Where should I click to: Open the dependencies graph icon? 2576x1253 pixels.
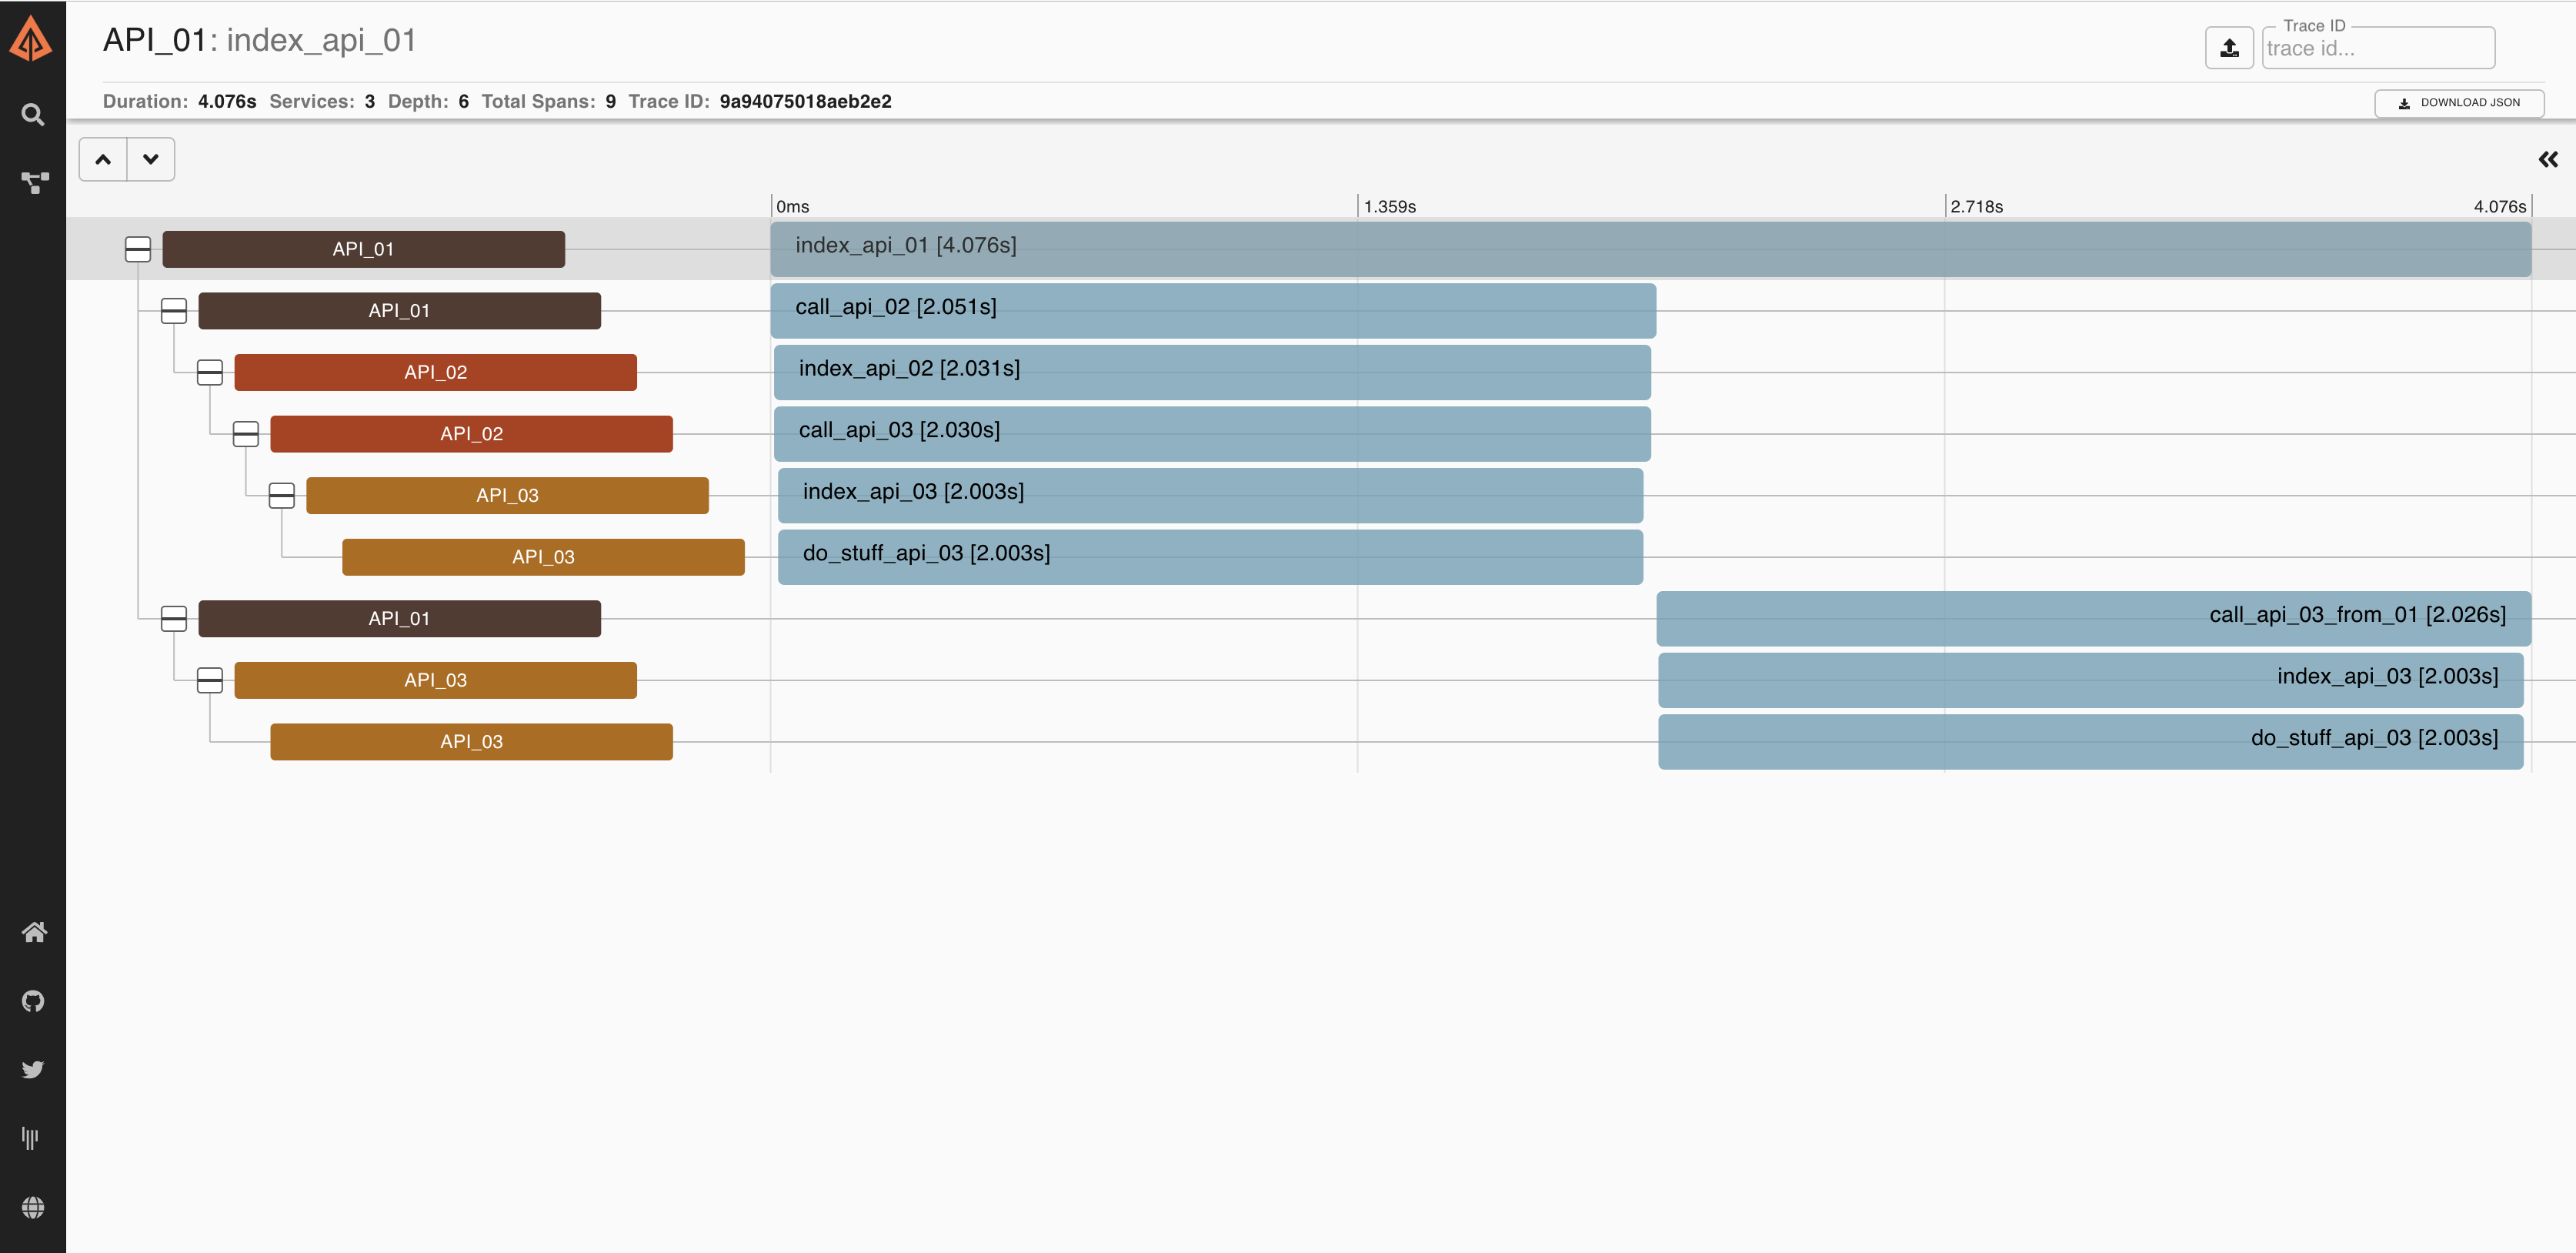pos(33,182)
